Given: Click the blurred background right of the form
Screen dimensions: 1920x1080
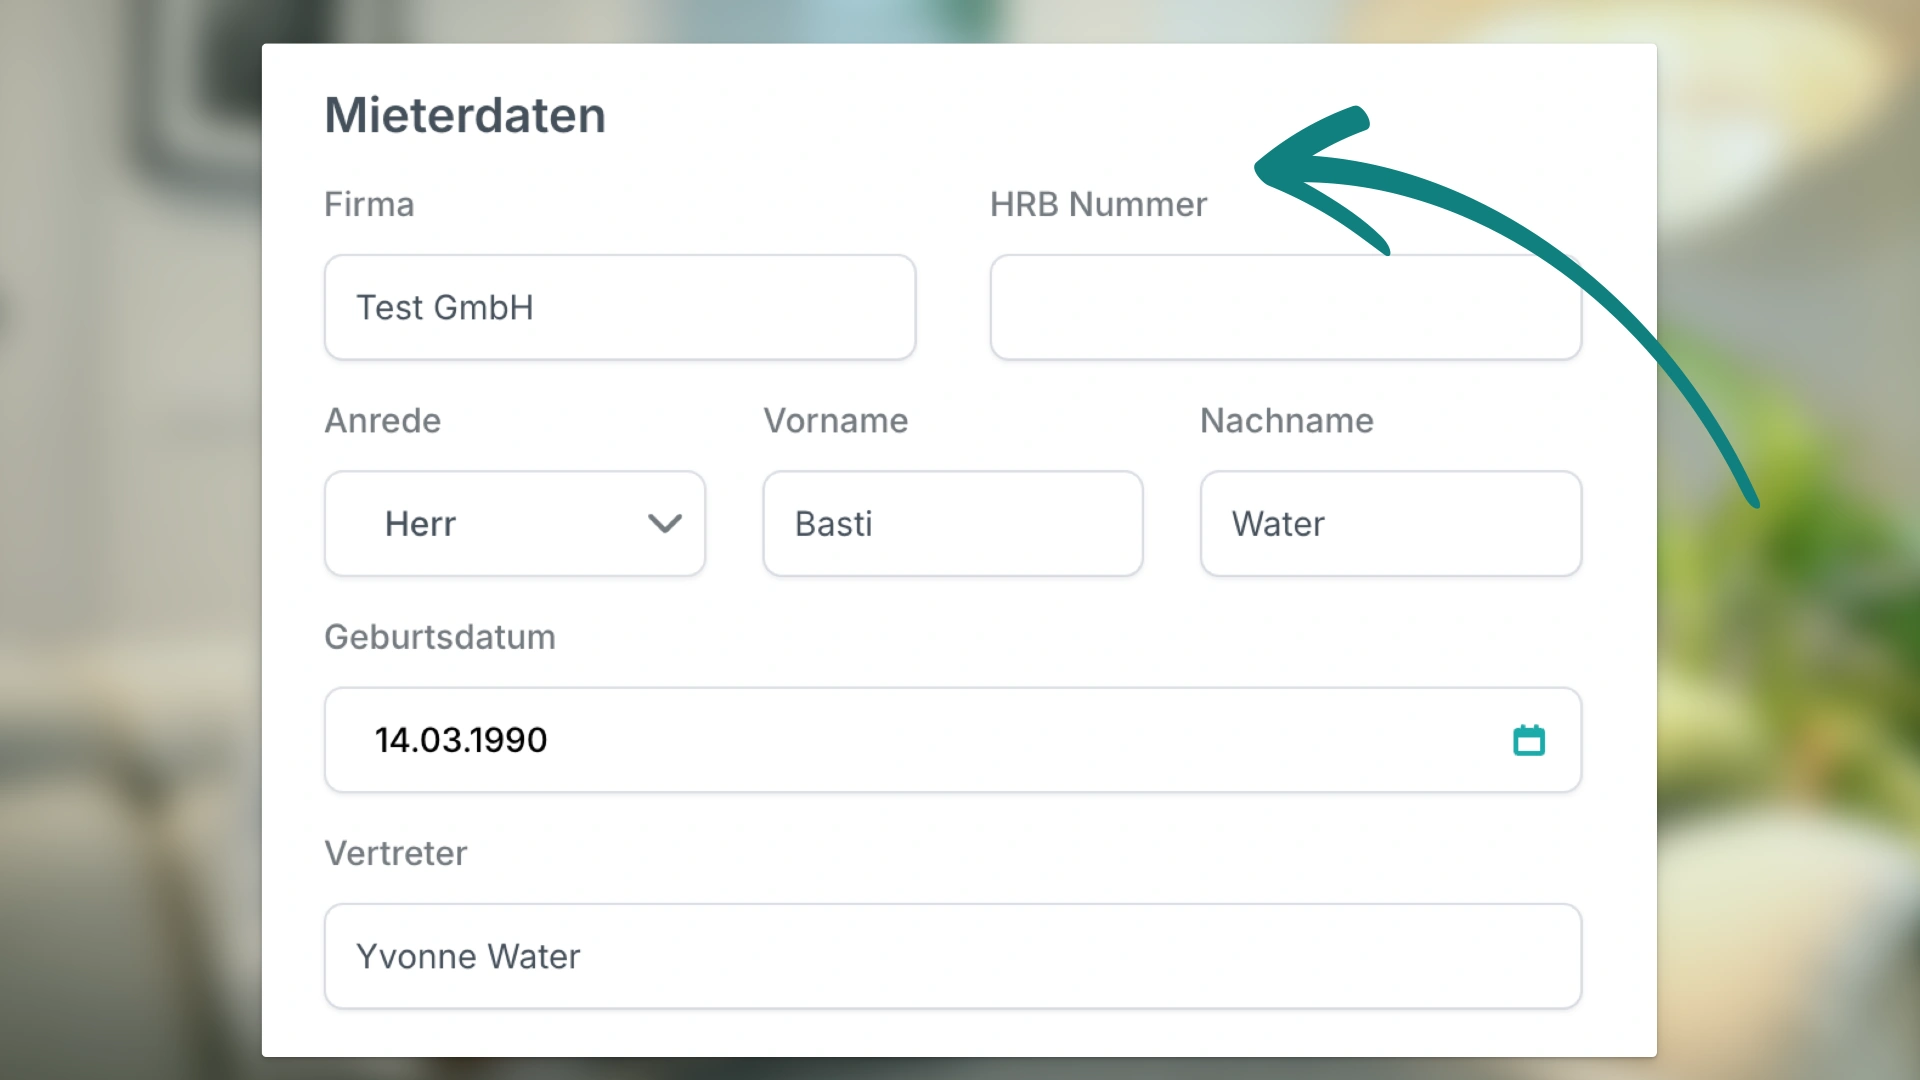Looking at the screenshot, I should [1790, 700].
